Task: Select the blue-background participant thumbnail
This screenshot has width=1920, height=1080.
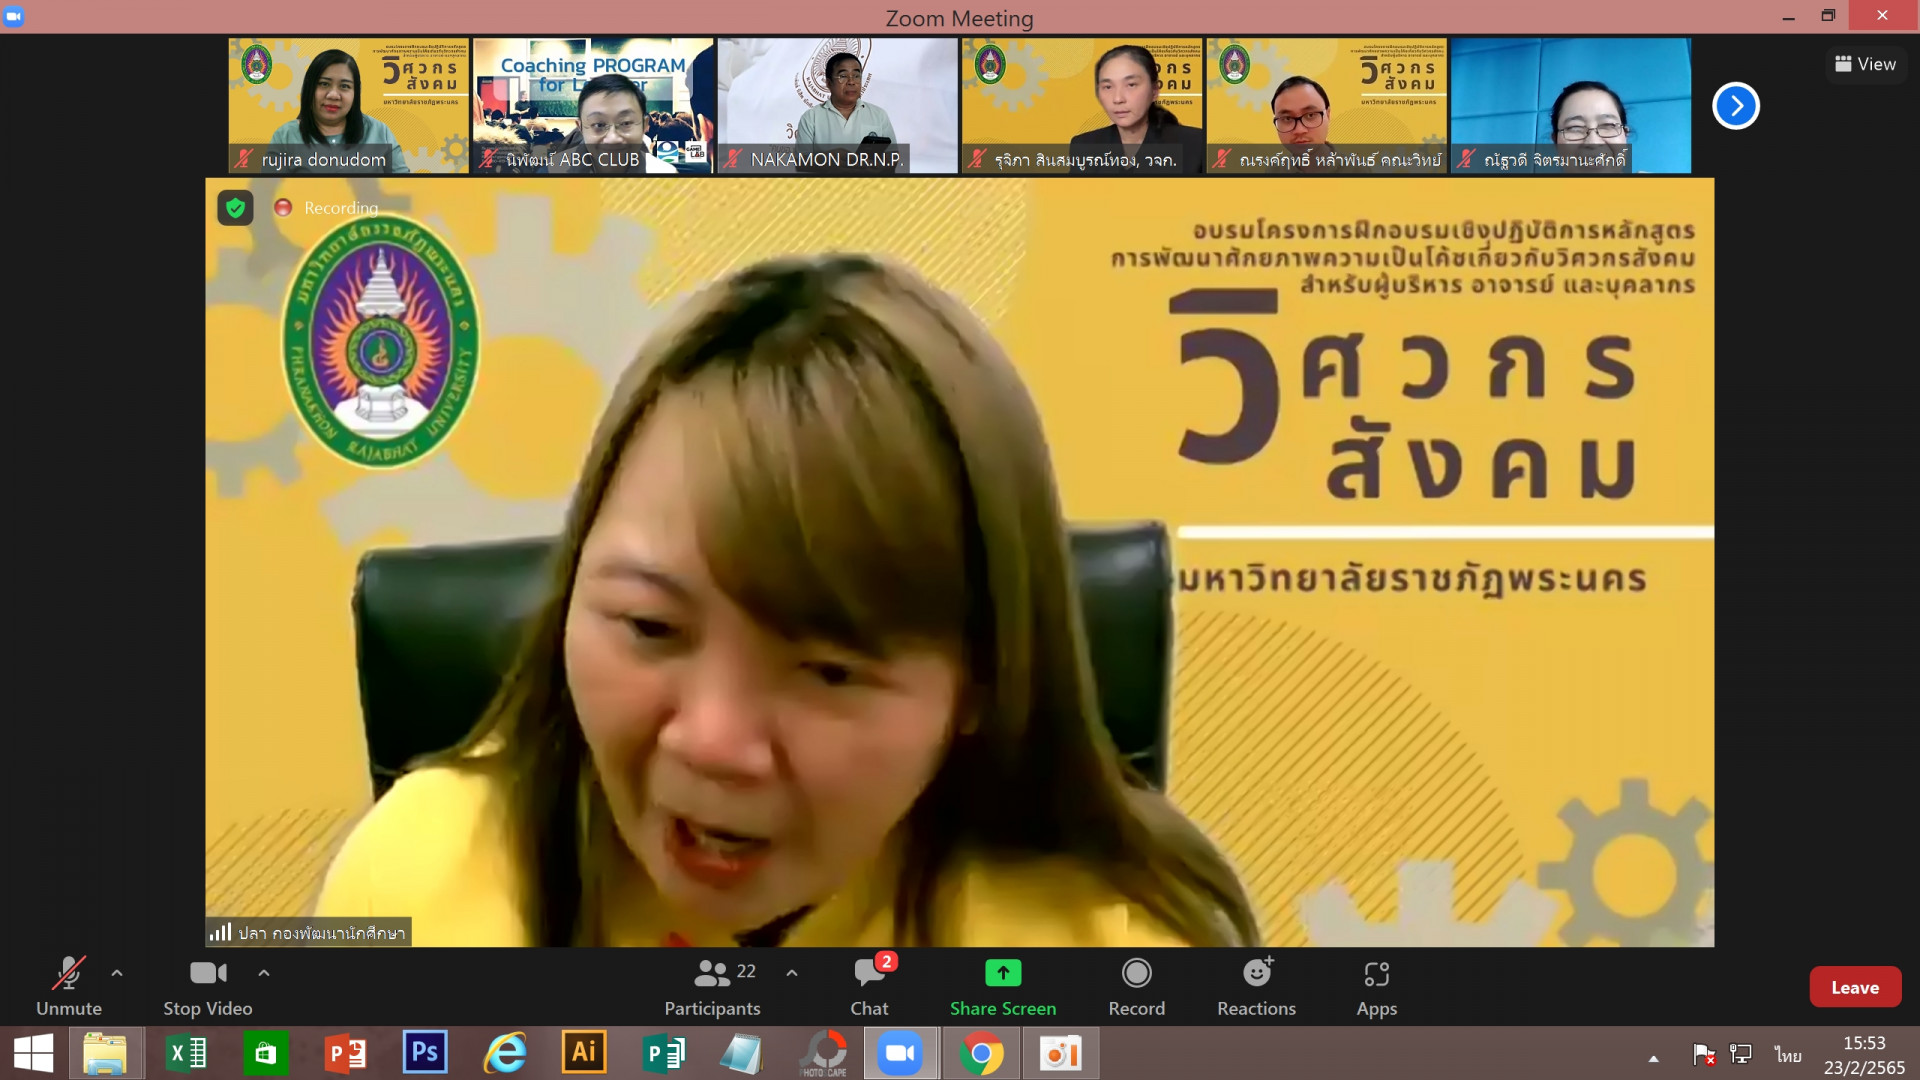Action: click(1571, 106)
